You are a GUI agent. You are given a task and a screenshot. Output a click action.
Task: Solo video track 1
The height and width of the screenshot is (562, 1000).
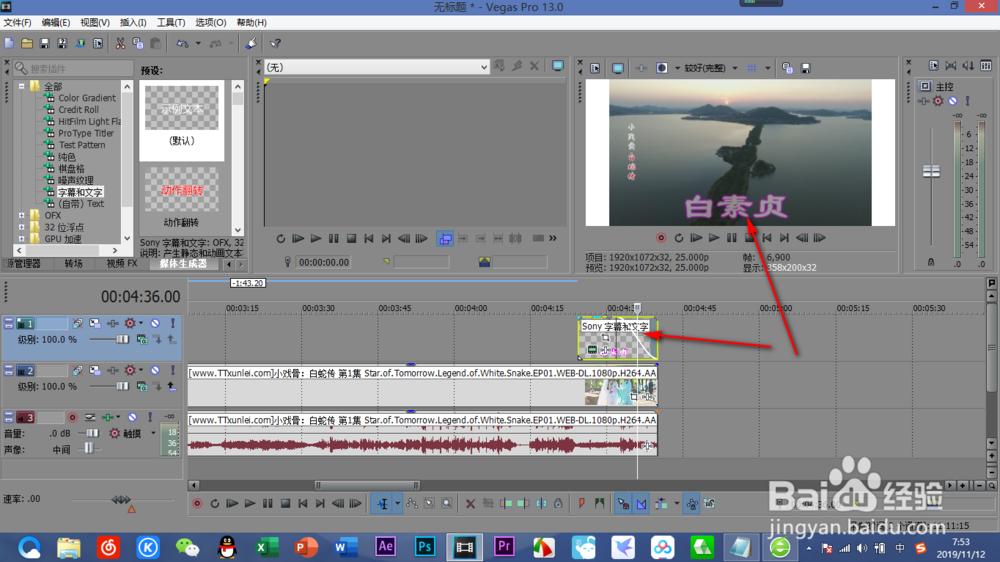coord(172,323)
